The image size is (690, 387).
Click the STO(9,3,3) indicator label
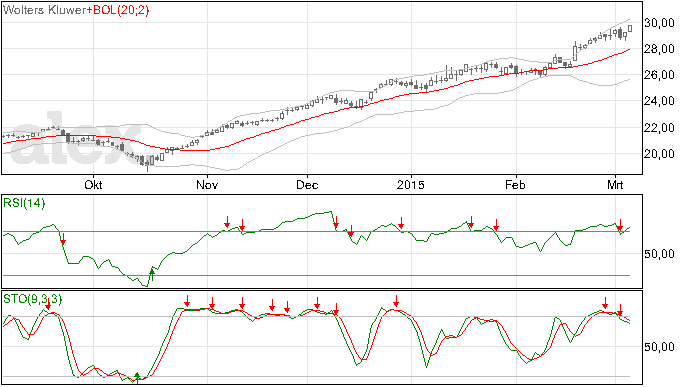pos(33,299)
